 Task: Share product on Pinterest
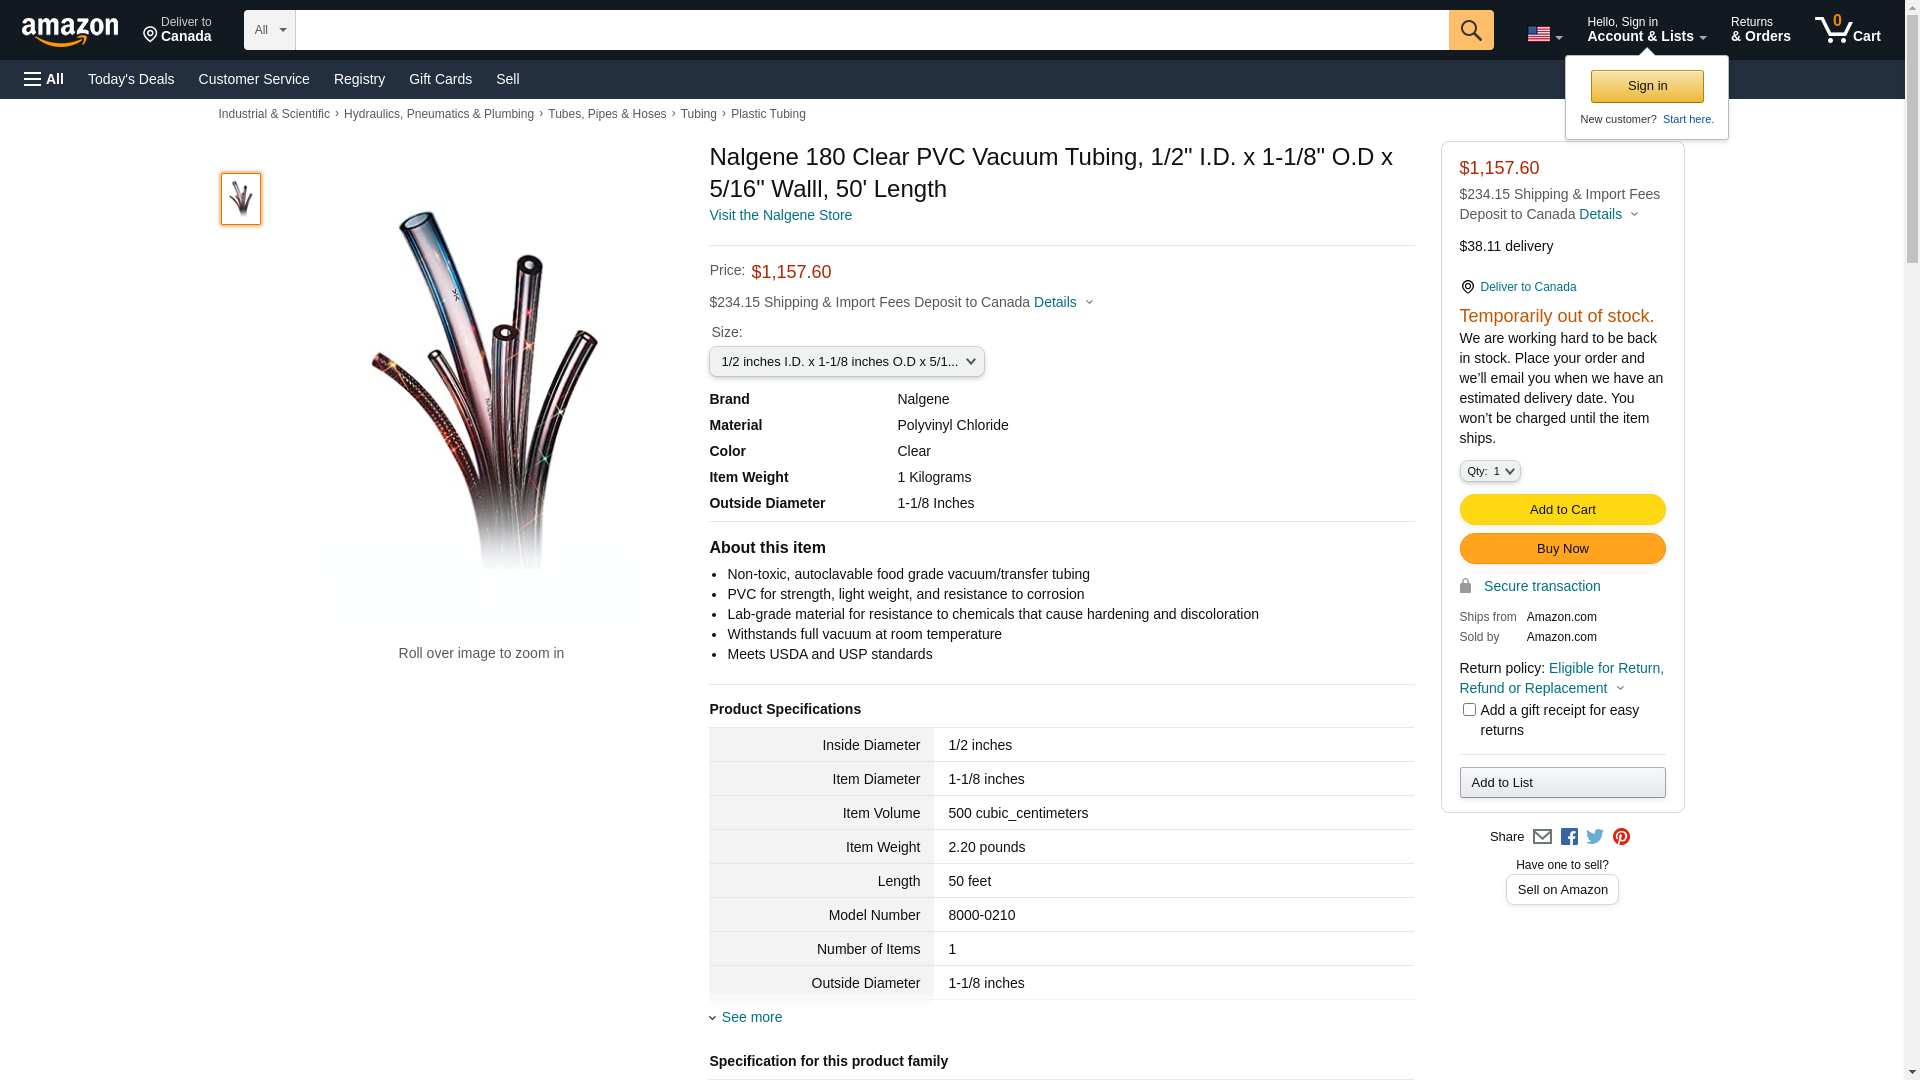click(x=1621, y=837)
